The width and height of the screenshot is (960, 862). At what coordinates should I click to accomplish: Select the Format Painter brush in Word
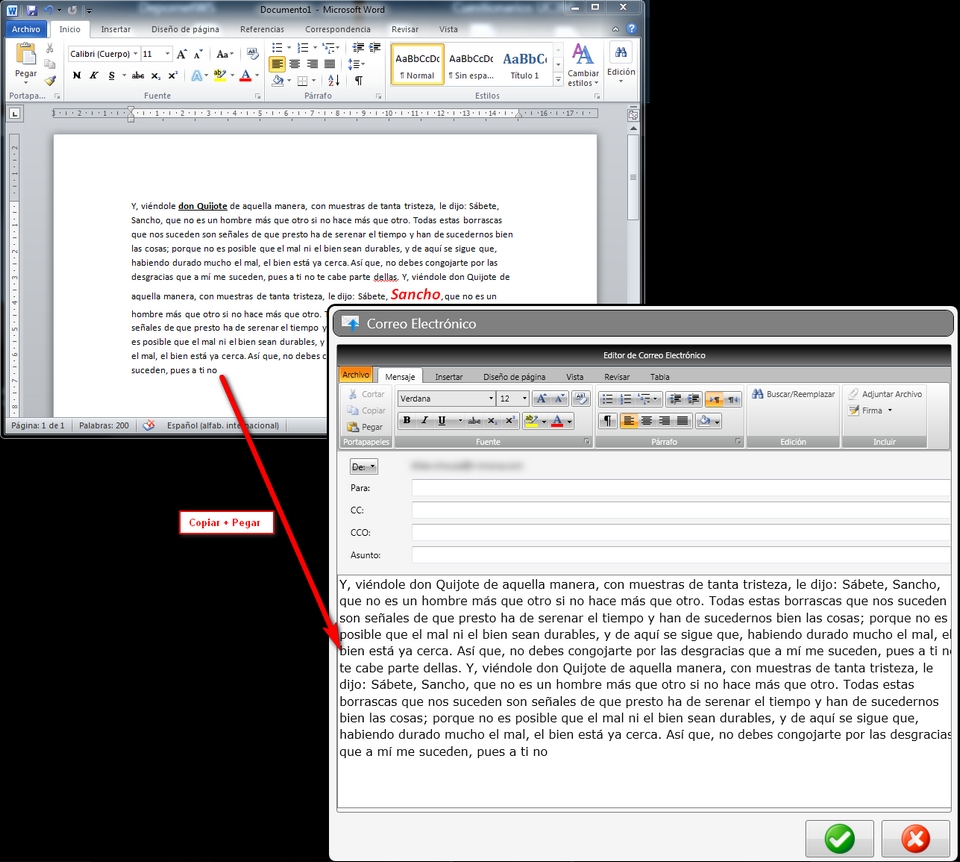coord(50,80)
